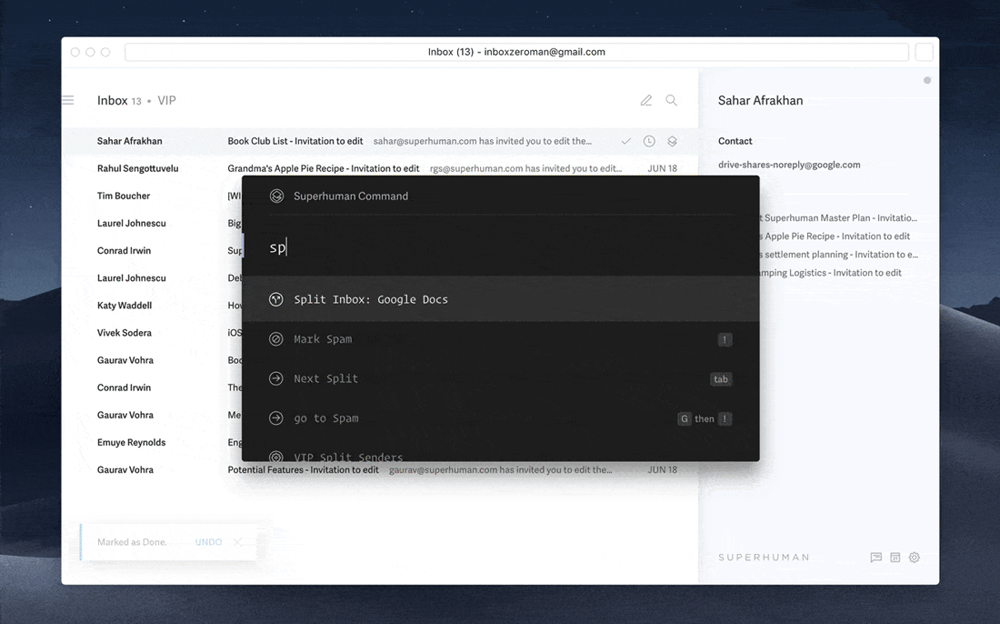Click the Next Split arrow icon

click(x=276, y=378)
